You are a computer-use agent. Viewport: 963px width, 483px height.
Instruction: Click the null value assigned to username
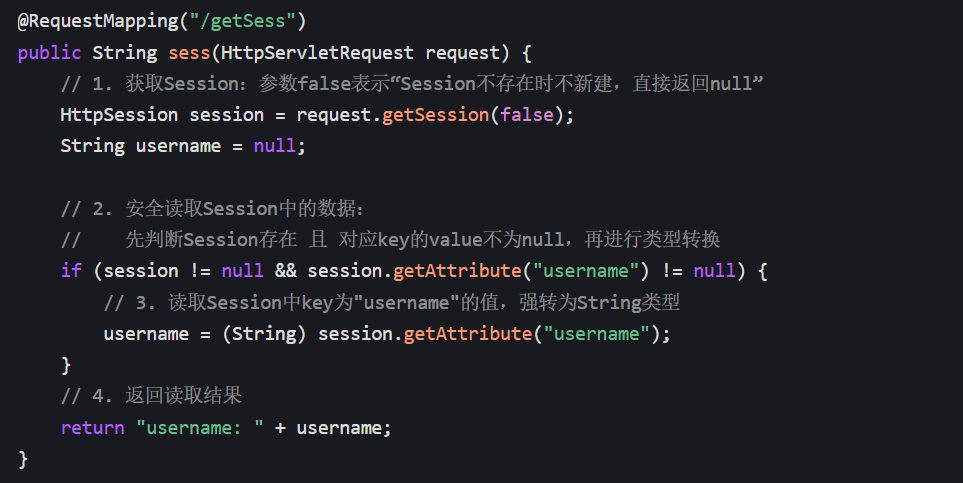275,146
